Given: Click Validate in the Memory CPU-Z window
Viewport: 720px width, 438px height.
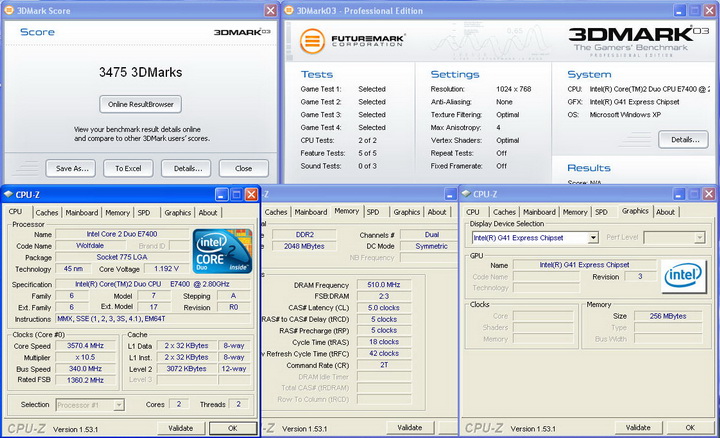Looking at the screenshot, I should pyautogui.click(x=410, y=427).
